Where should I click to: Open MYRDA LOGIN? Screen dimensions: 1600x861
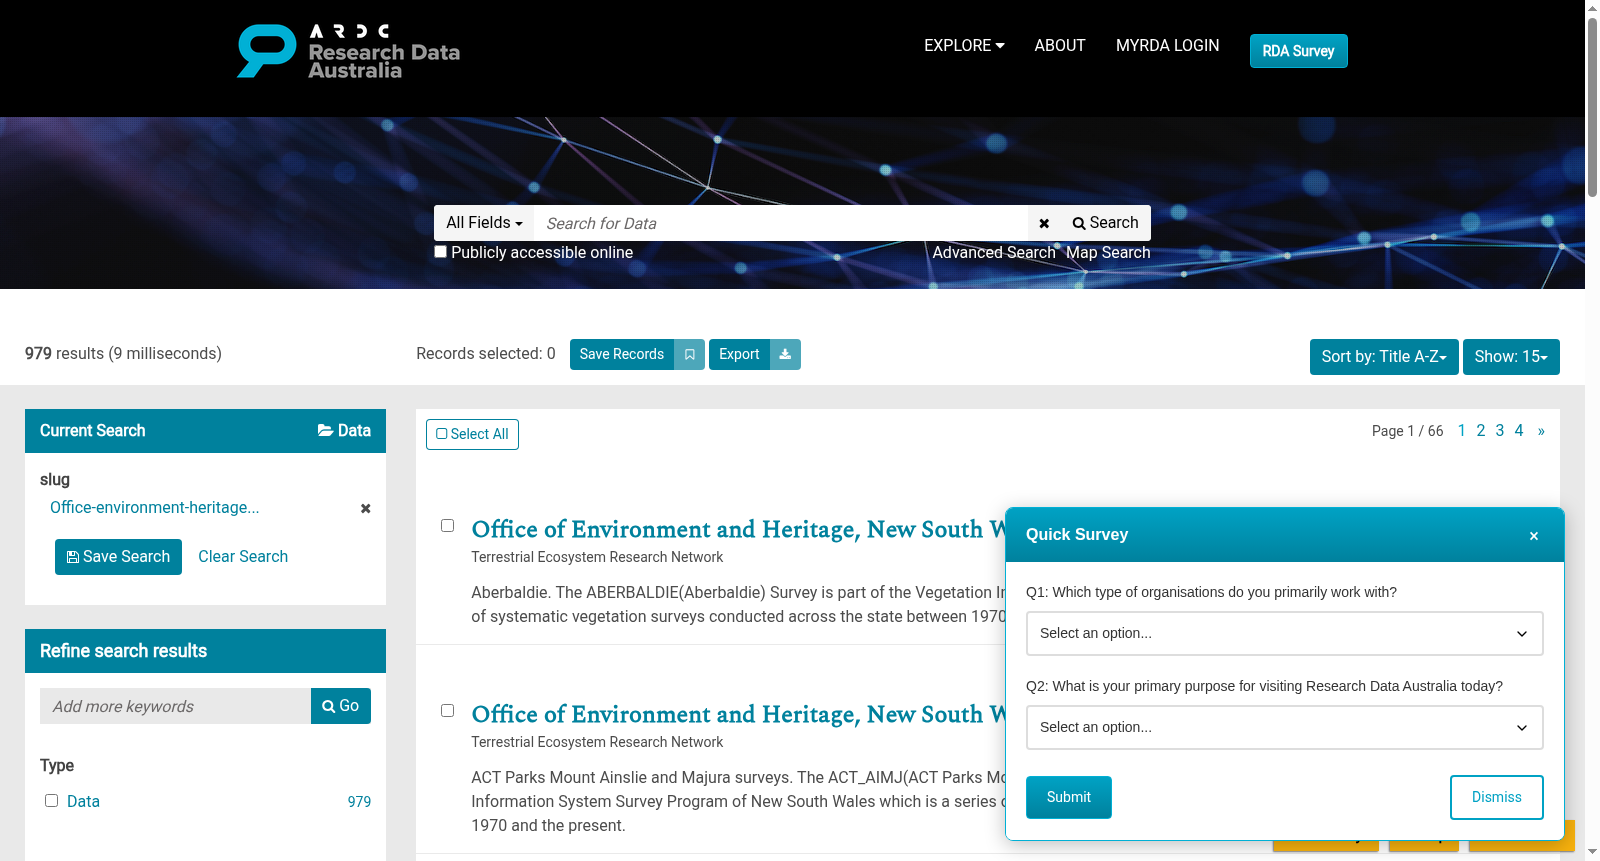tap(1168, 46)
